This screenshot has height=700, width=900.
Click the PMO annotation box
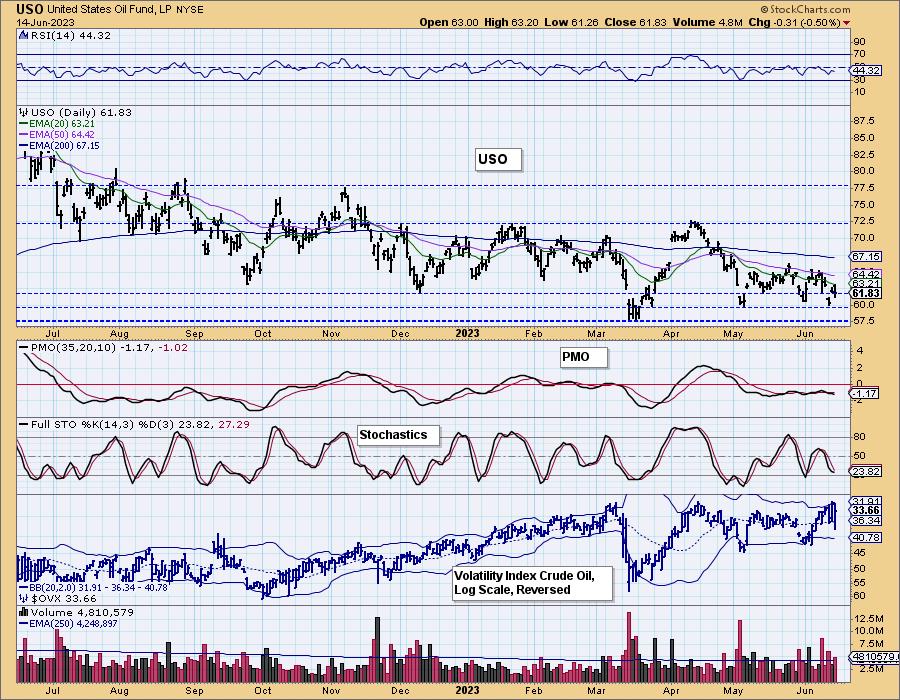coord(583,357)
